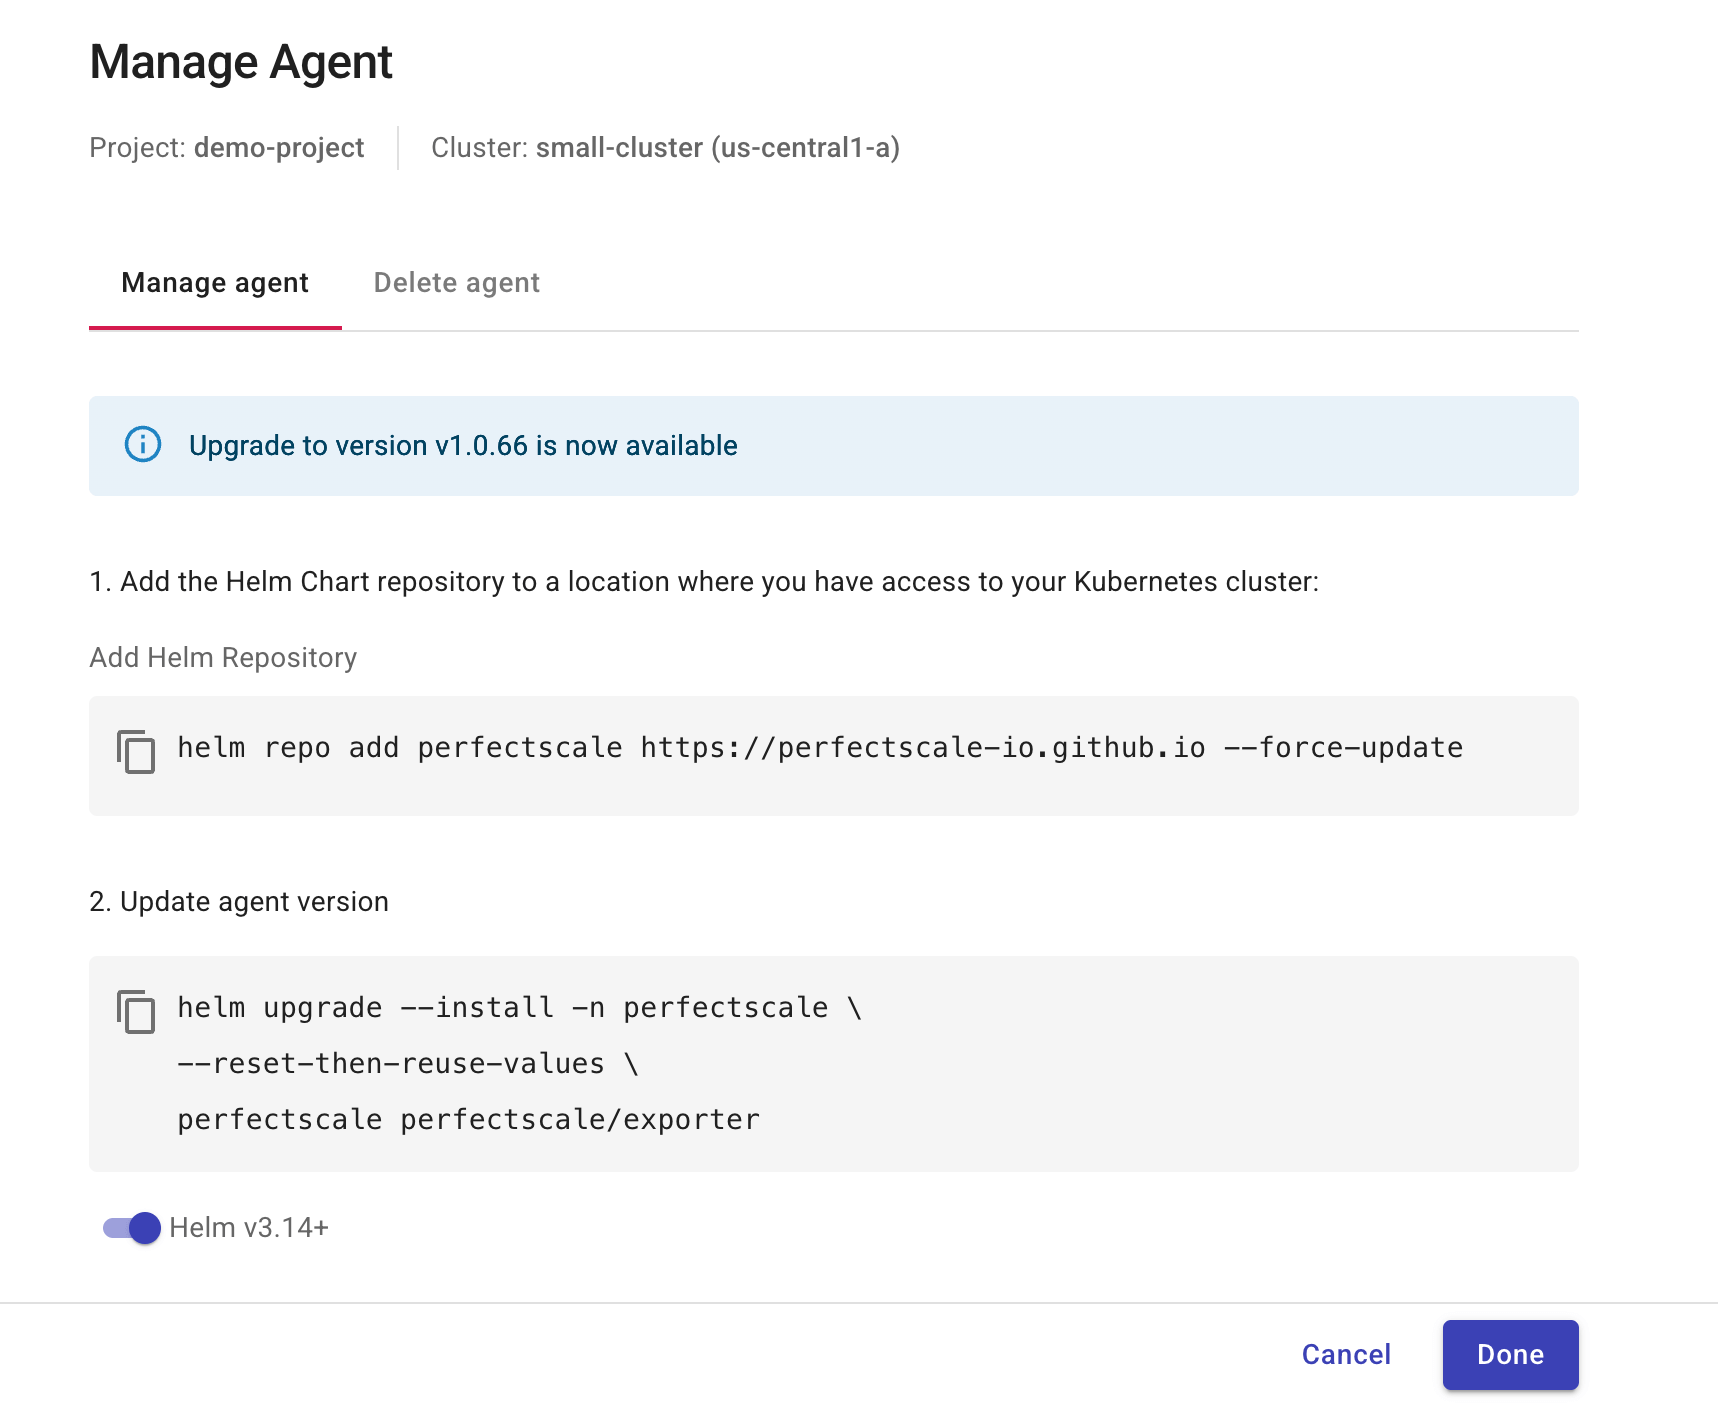
Task: Click Cancel to dismiss the dialog
Action: click(x=1345, y=1354)
